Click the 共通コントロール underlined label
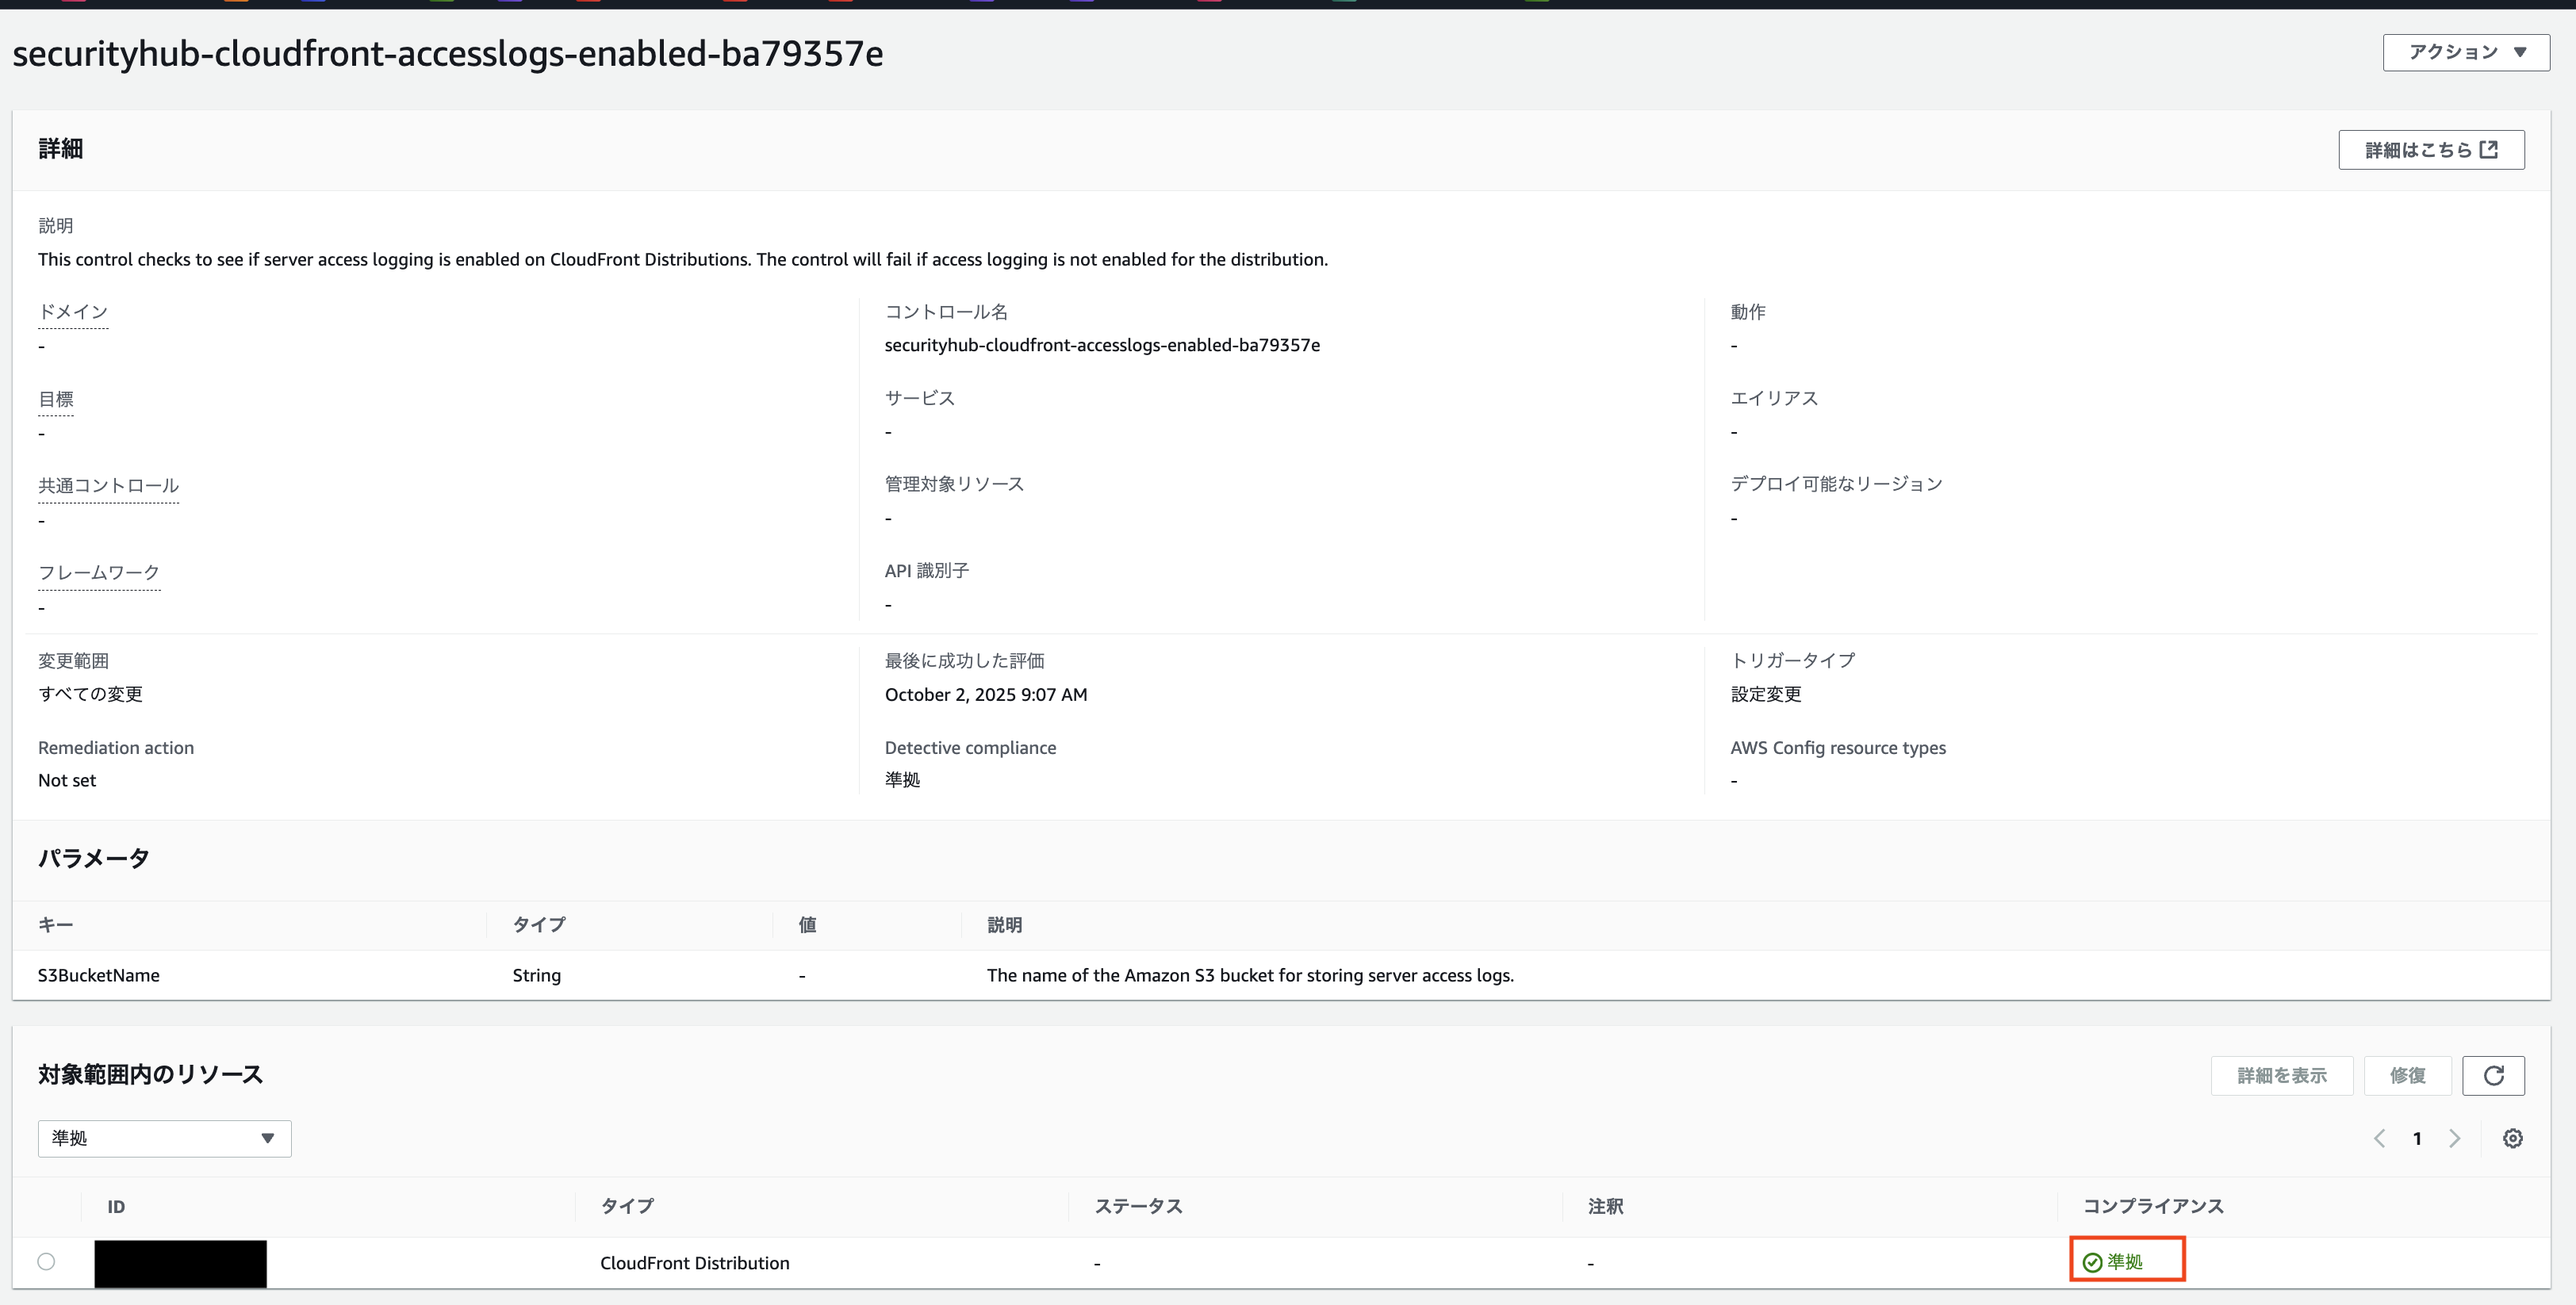2576x1305 pixels. pyautogui.click(x=108, y=486)
